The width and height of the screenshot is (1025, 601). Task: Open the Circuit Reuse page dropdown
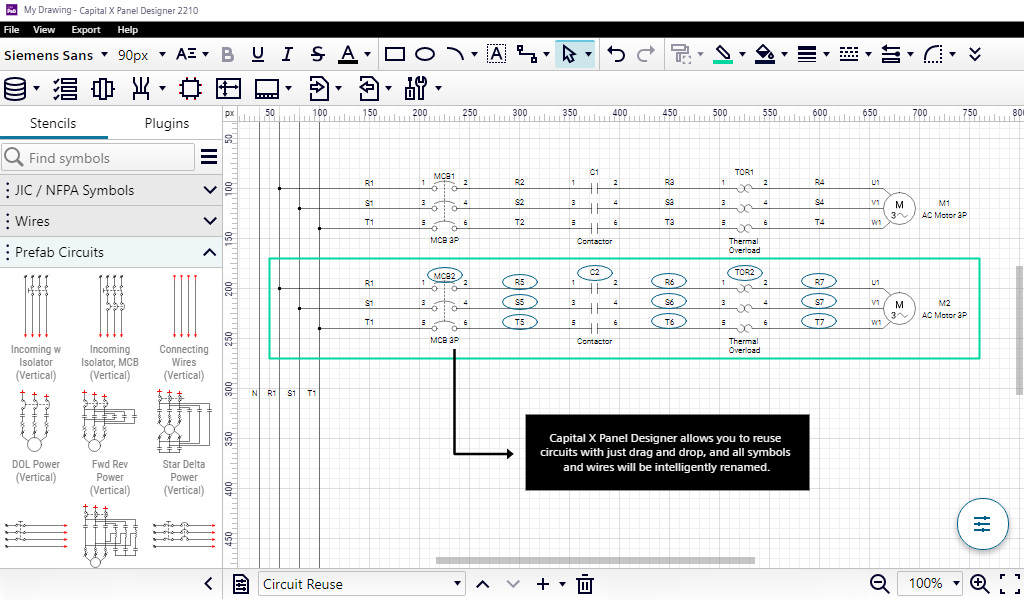(362, 584)
